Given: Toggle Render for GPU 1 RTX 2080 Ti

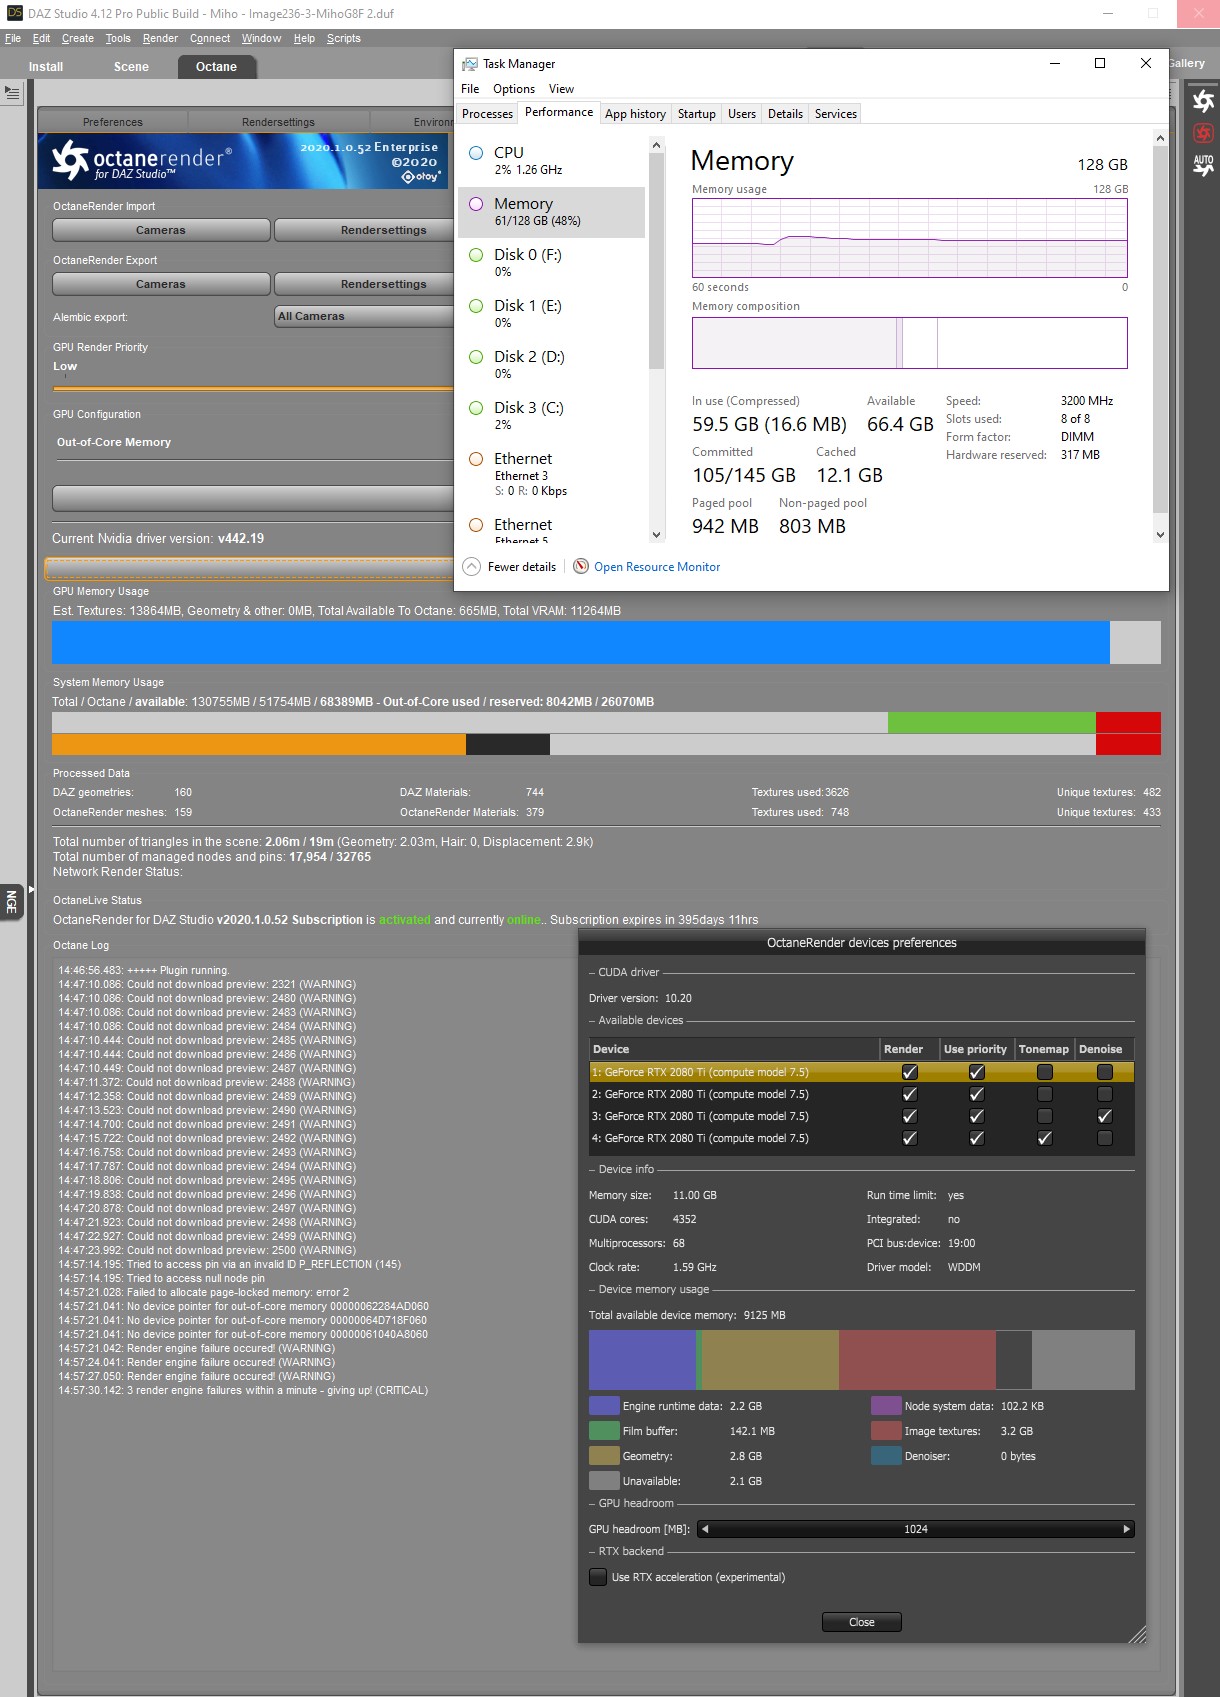Looking at the screenshot, I should 910,1072.
